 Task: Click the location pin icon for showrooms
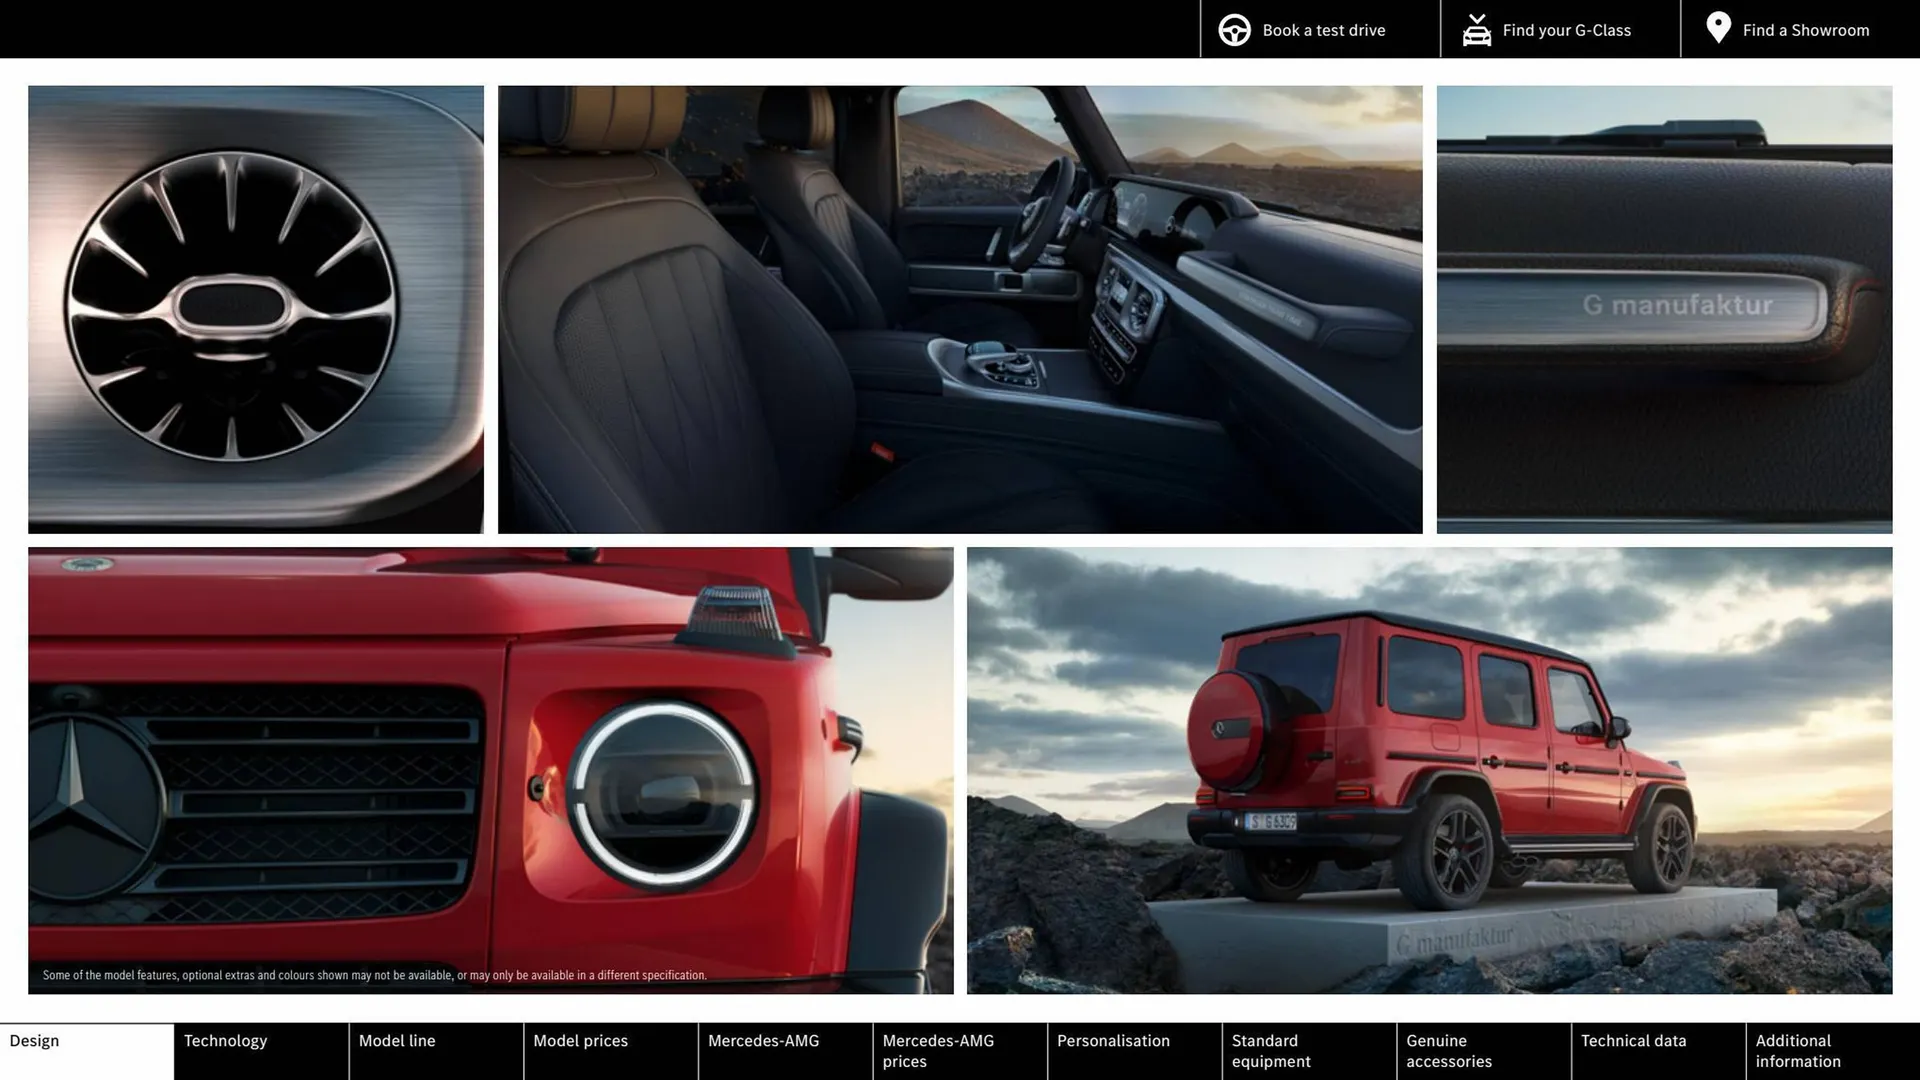1718,28
